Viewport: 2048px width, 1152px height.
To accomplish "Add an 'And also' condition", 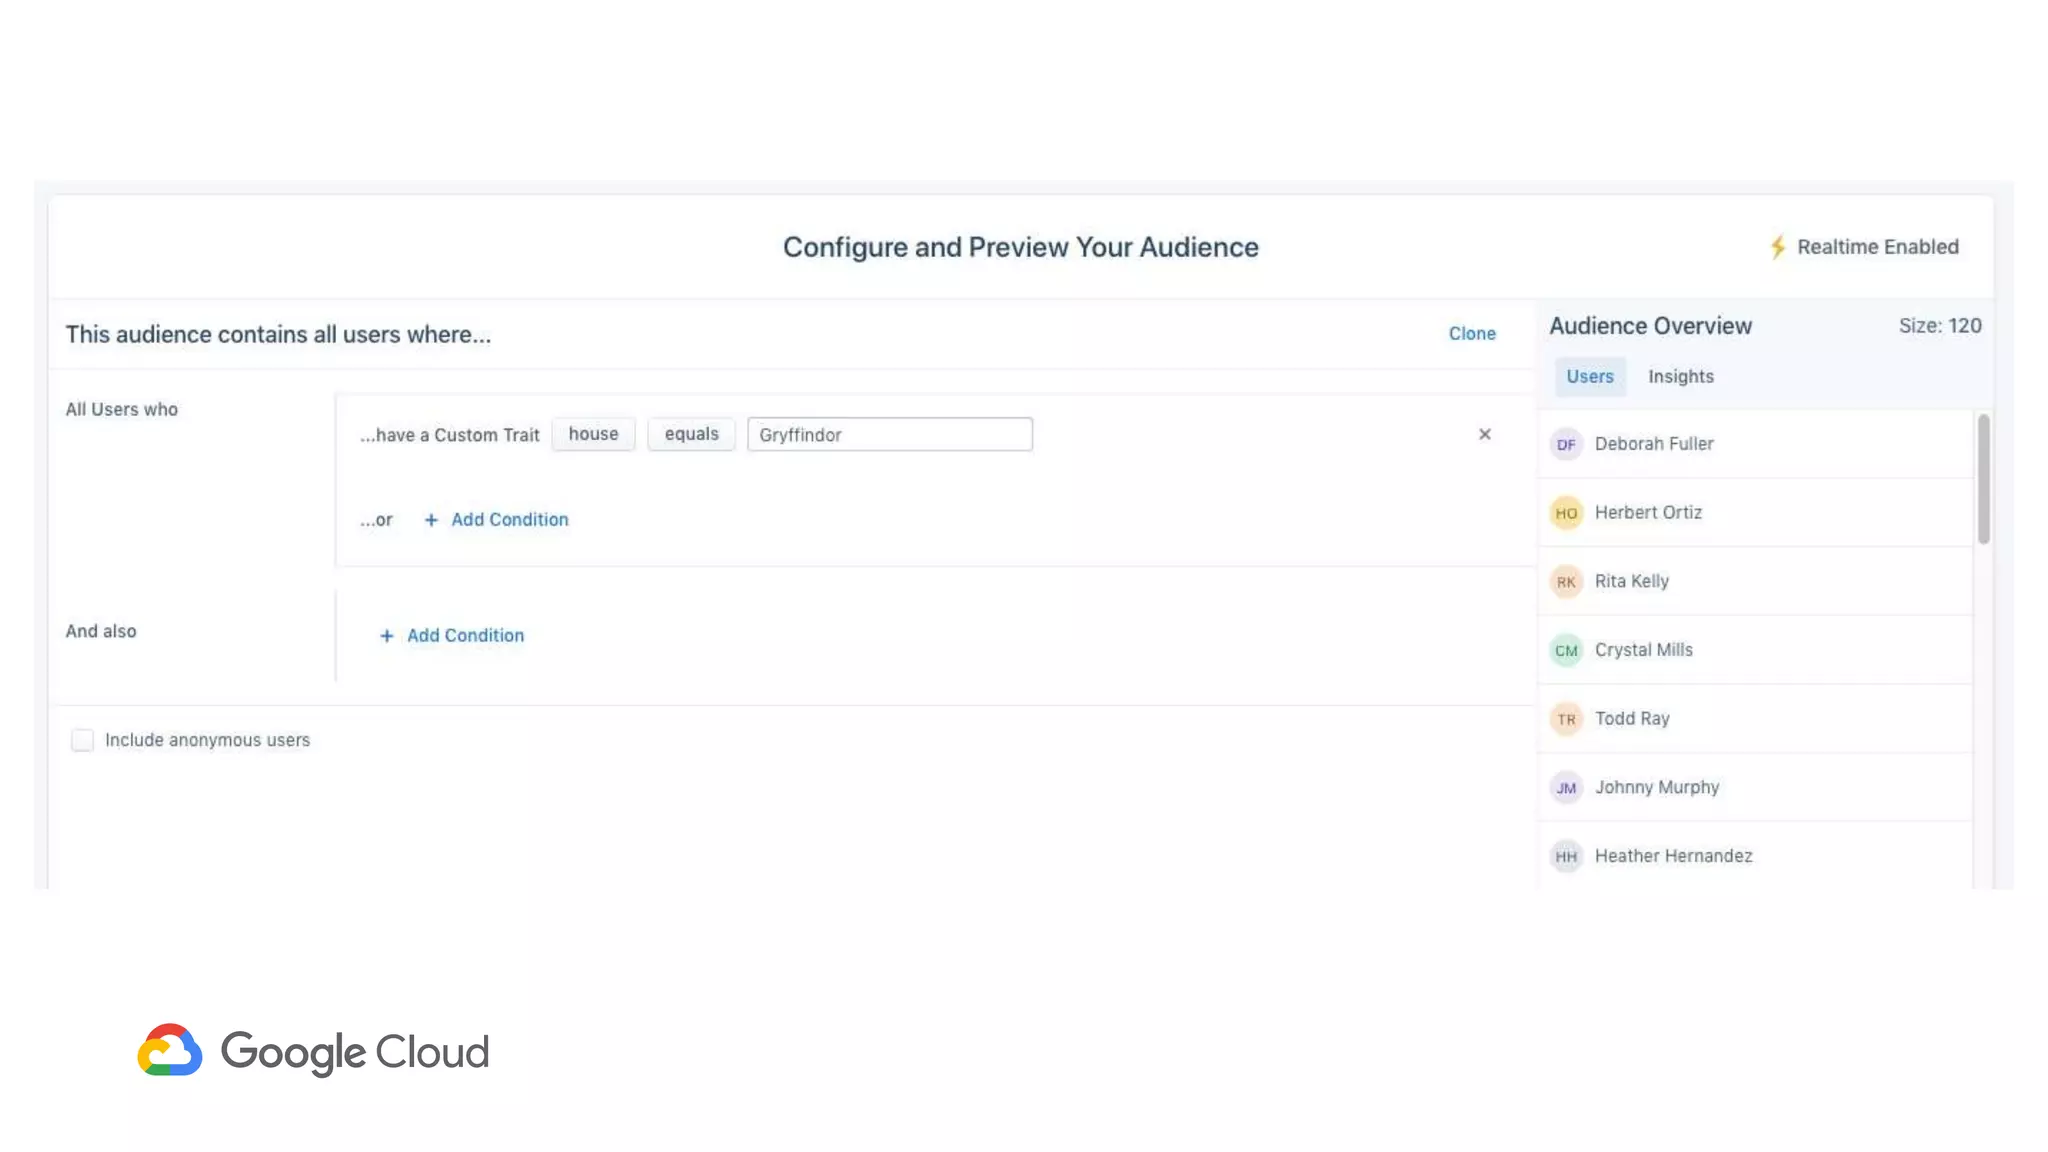I will pos(452,636).
